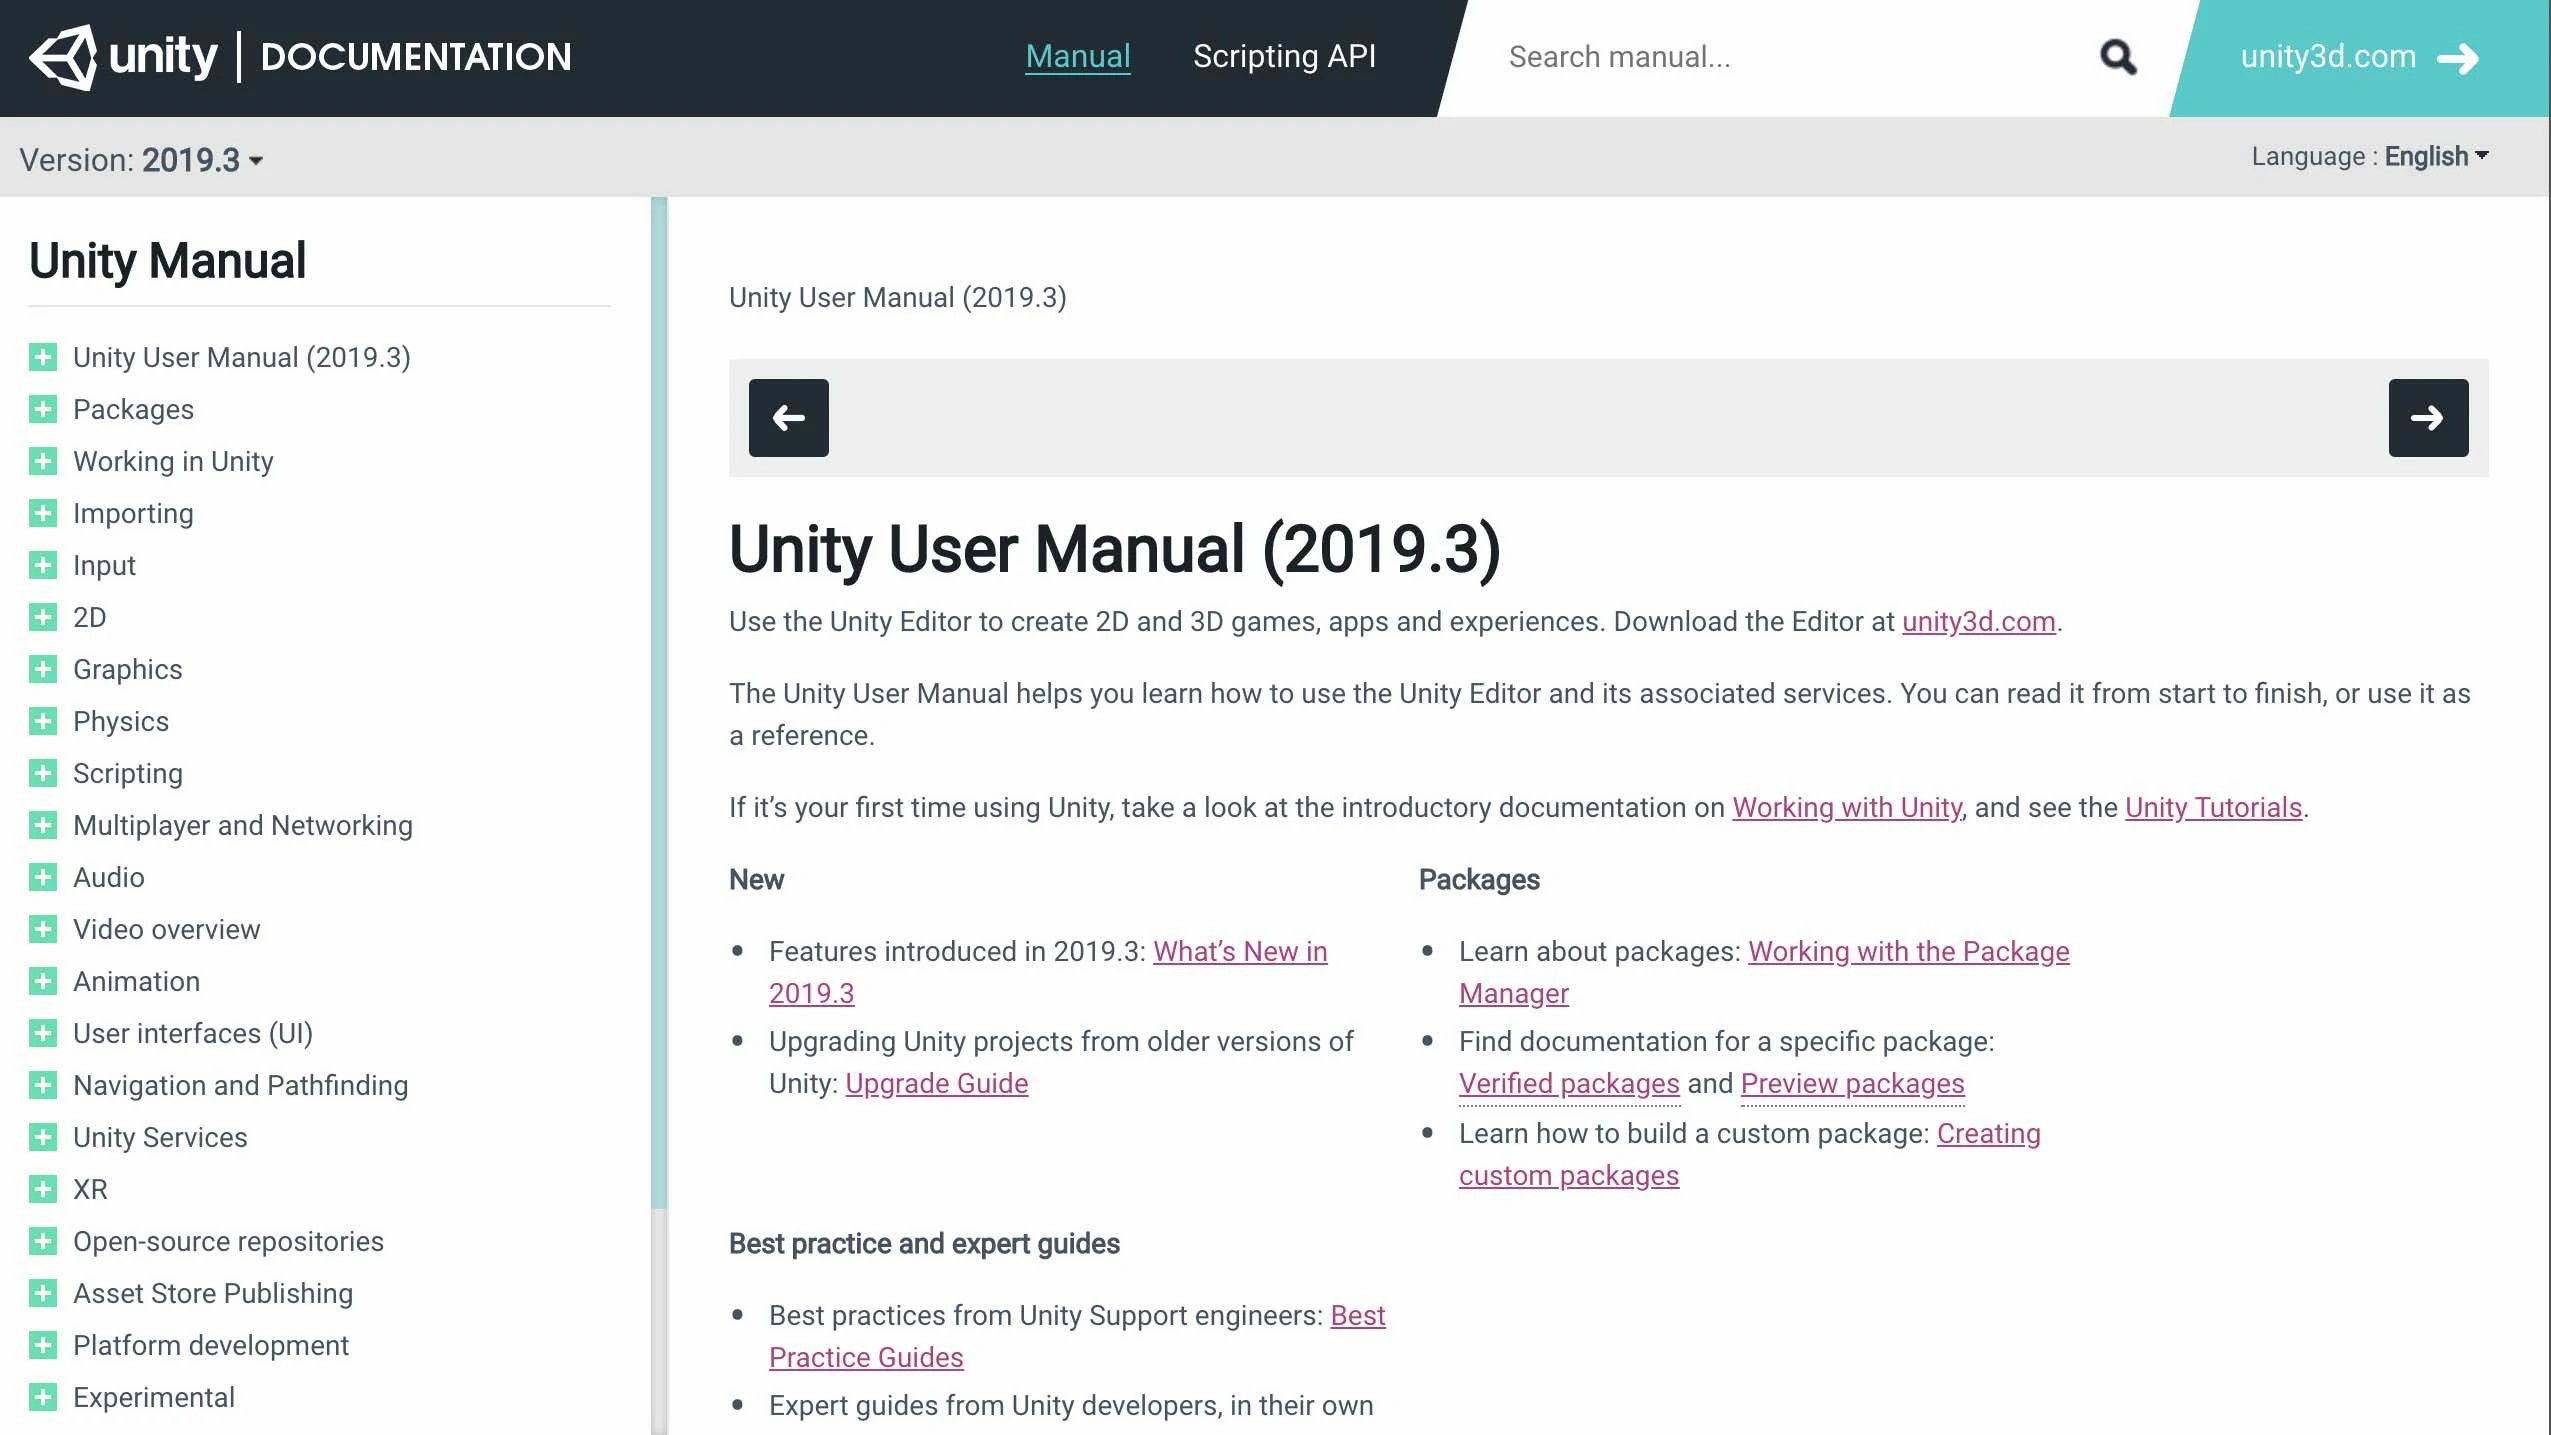Click the Search manual input field
The width and height of the screenshot is (2551, 1435).
click(1790, 57)
